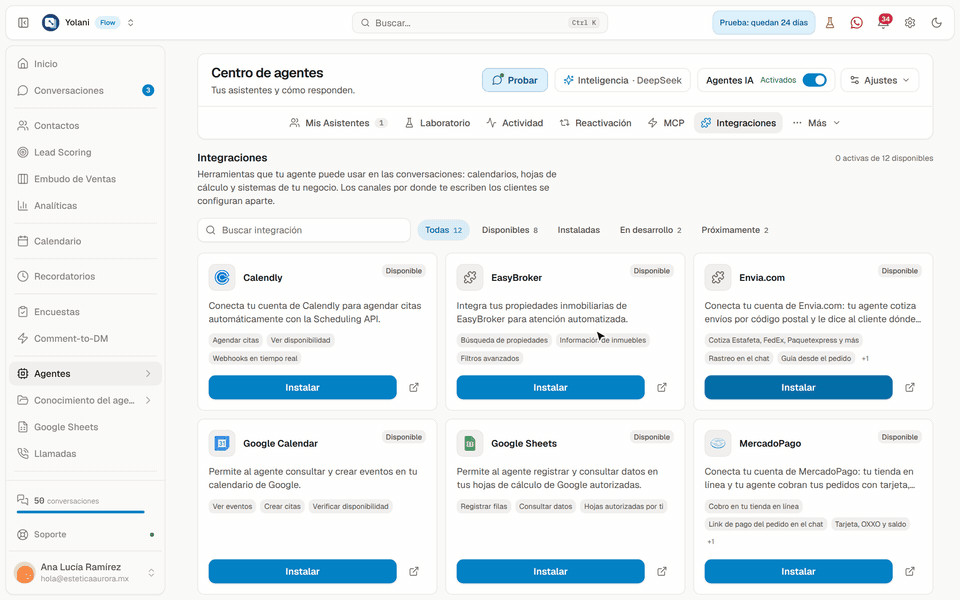Screen dimensions: 960x600
Task: Switch to Mis Asistentes tab
Action: [x=338, y=123]
